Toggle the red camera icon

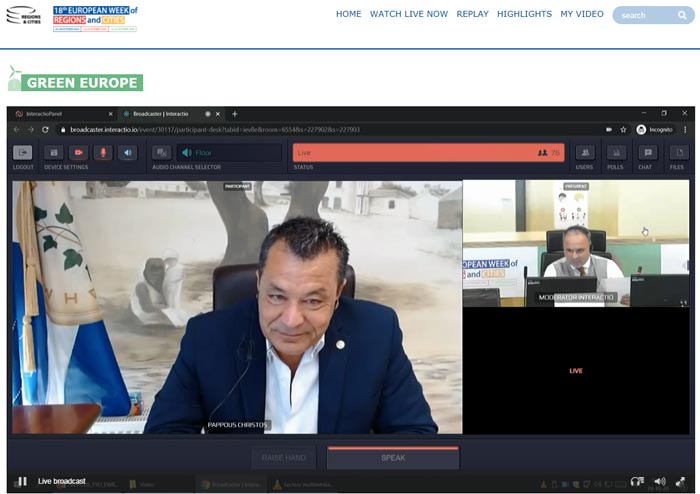click(x=79, y=153)
